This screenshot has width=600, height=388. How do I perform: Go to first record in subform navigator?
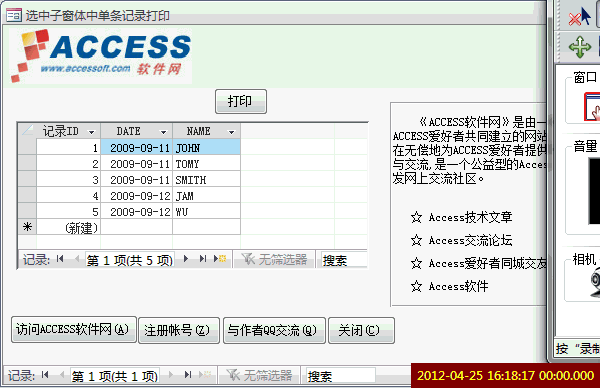coord(60,259)
